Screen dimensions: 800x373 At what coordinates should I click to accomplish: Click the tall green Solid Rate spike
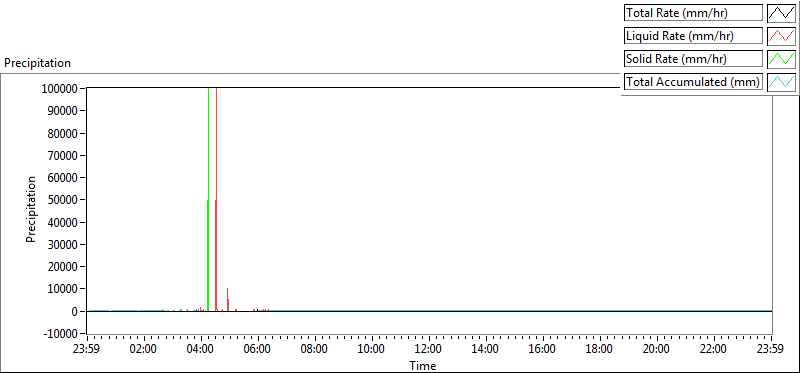point(208,199)
